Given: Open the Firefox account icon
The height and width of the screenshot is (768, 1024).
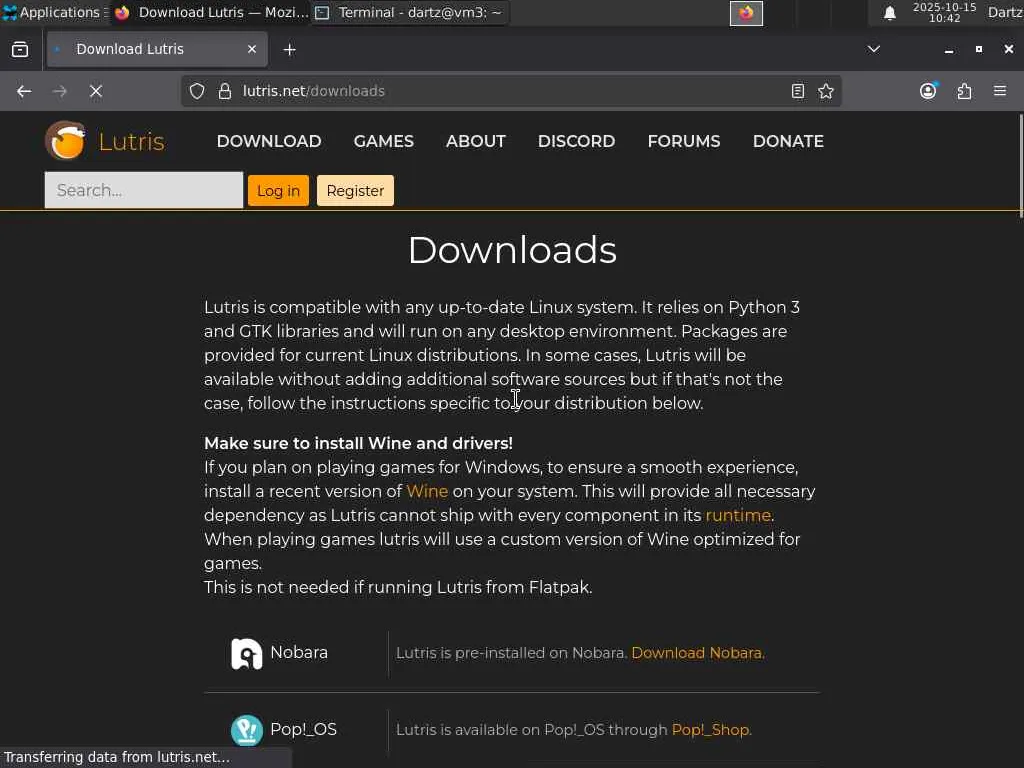Looking at the screenshot, I should coord(928,91).
